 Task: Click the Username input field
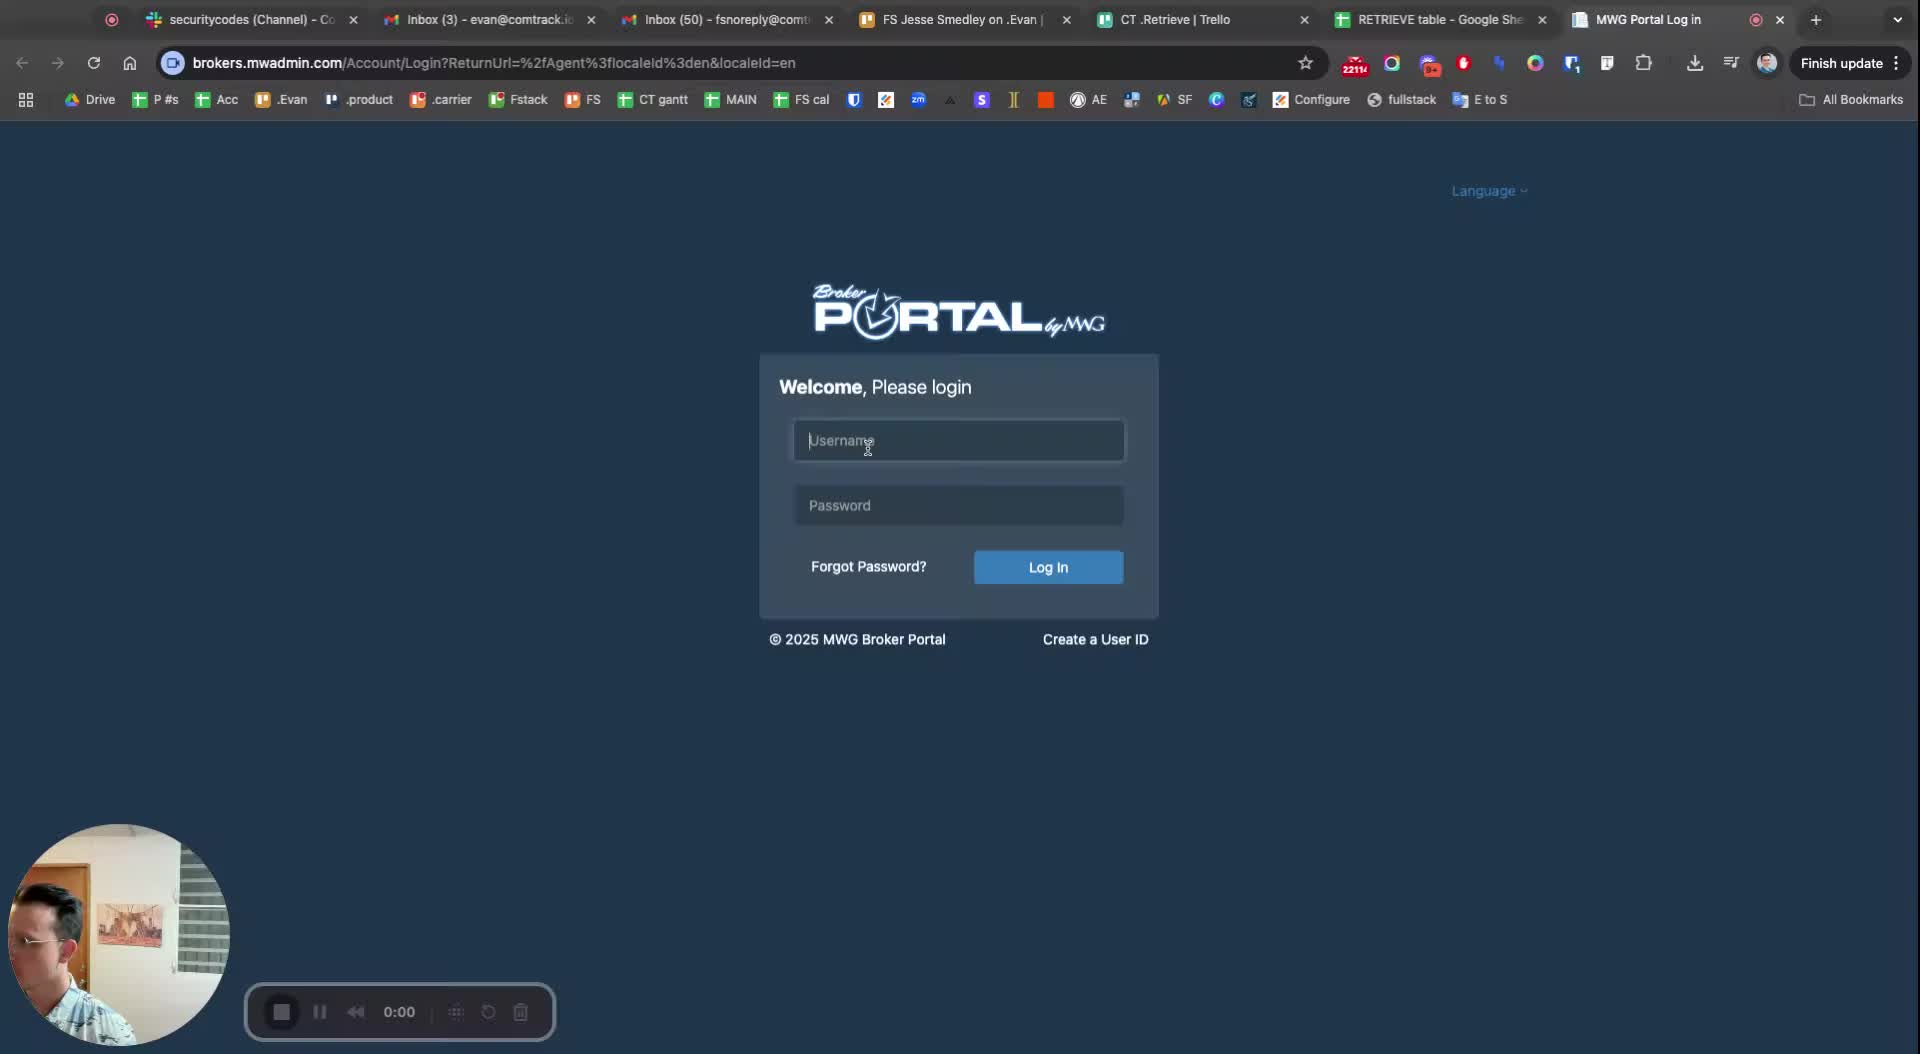959,441
